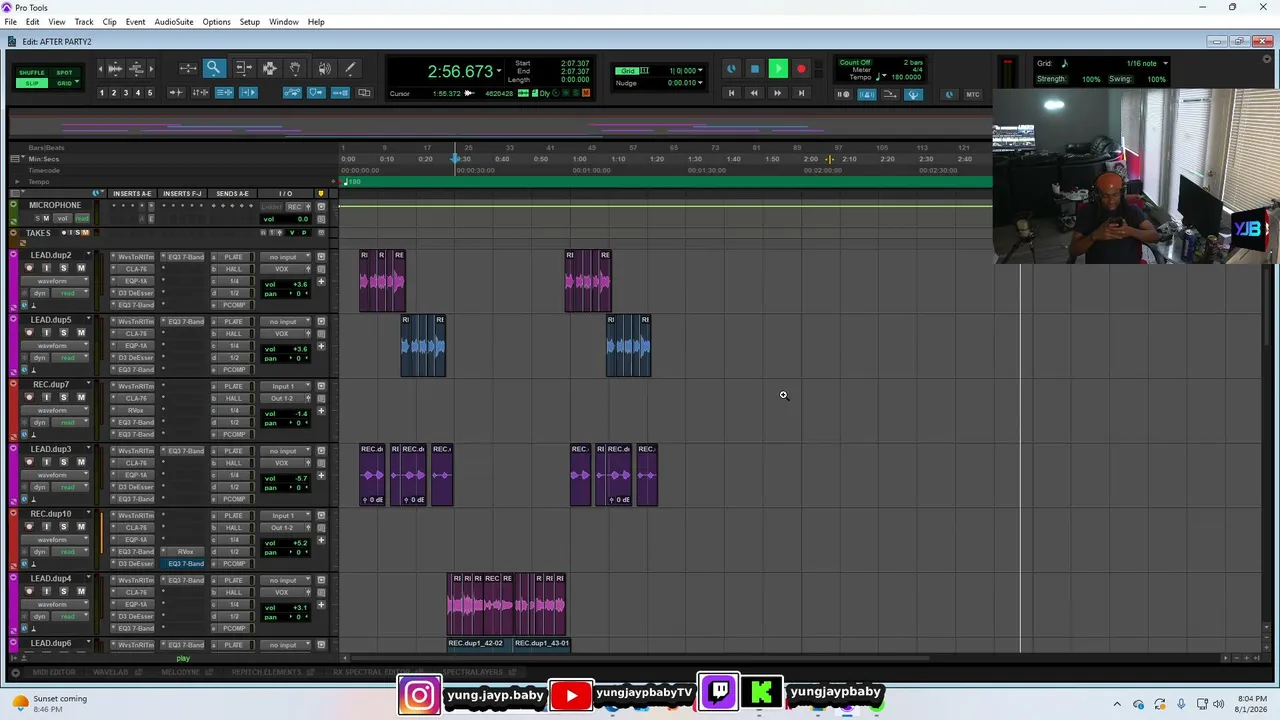This screenshot has width=1280, height=720.
Task: Enable Slip edit mode
Action: 32,83
